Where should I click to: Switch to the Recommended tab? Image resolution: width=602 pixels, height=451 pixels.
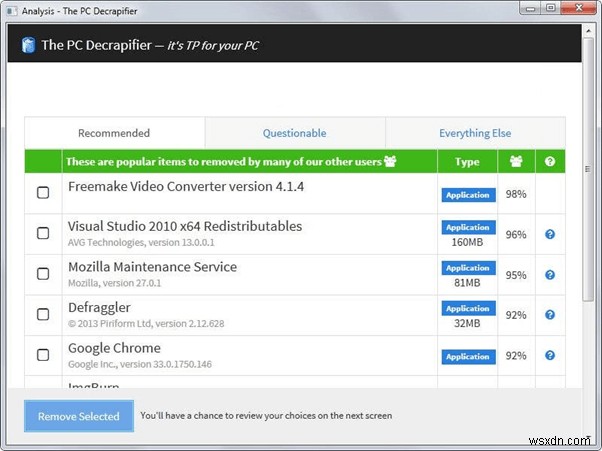[114, 133]
